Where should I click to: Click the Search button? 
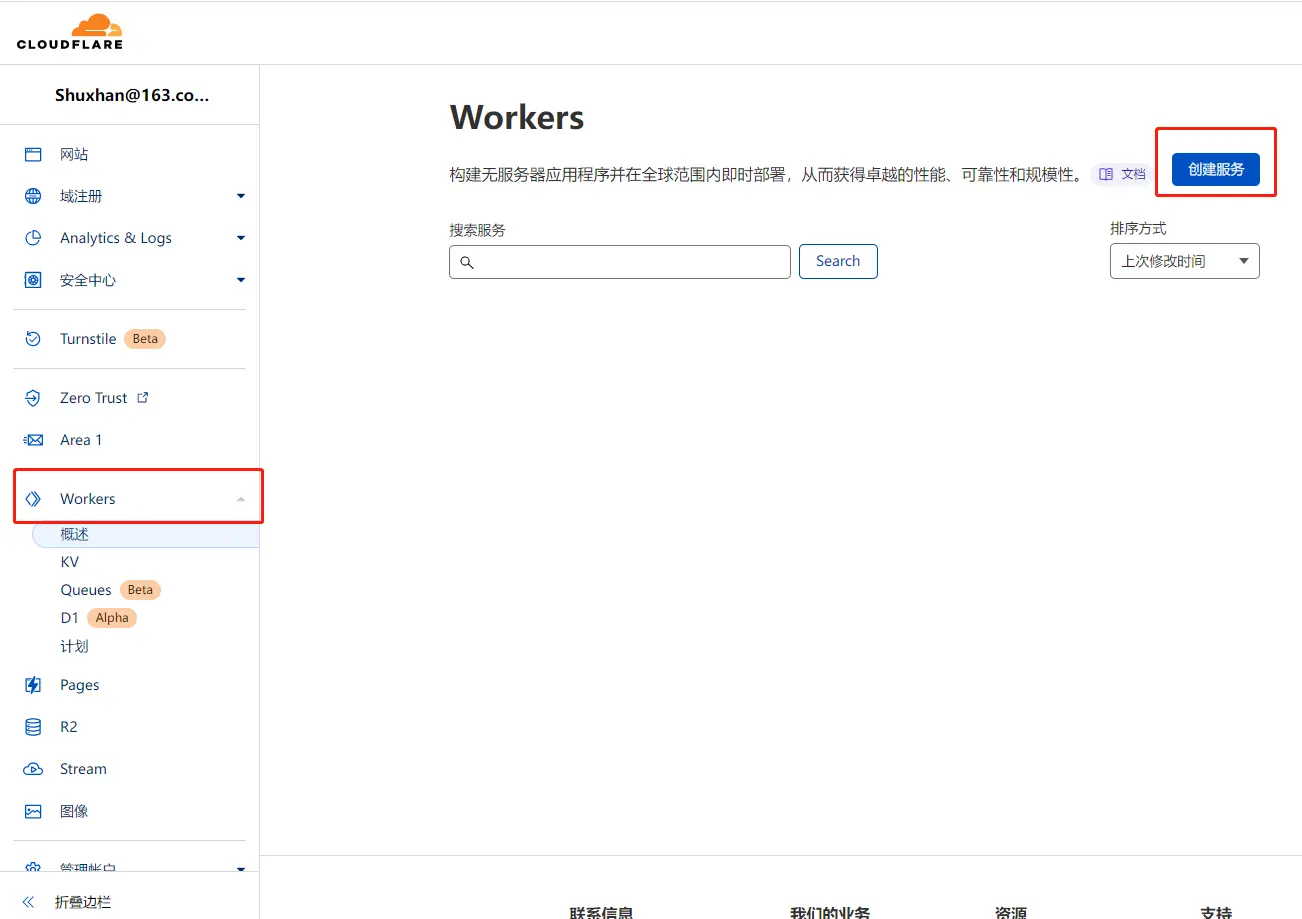click(838, 261)
